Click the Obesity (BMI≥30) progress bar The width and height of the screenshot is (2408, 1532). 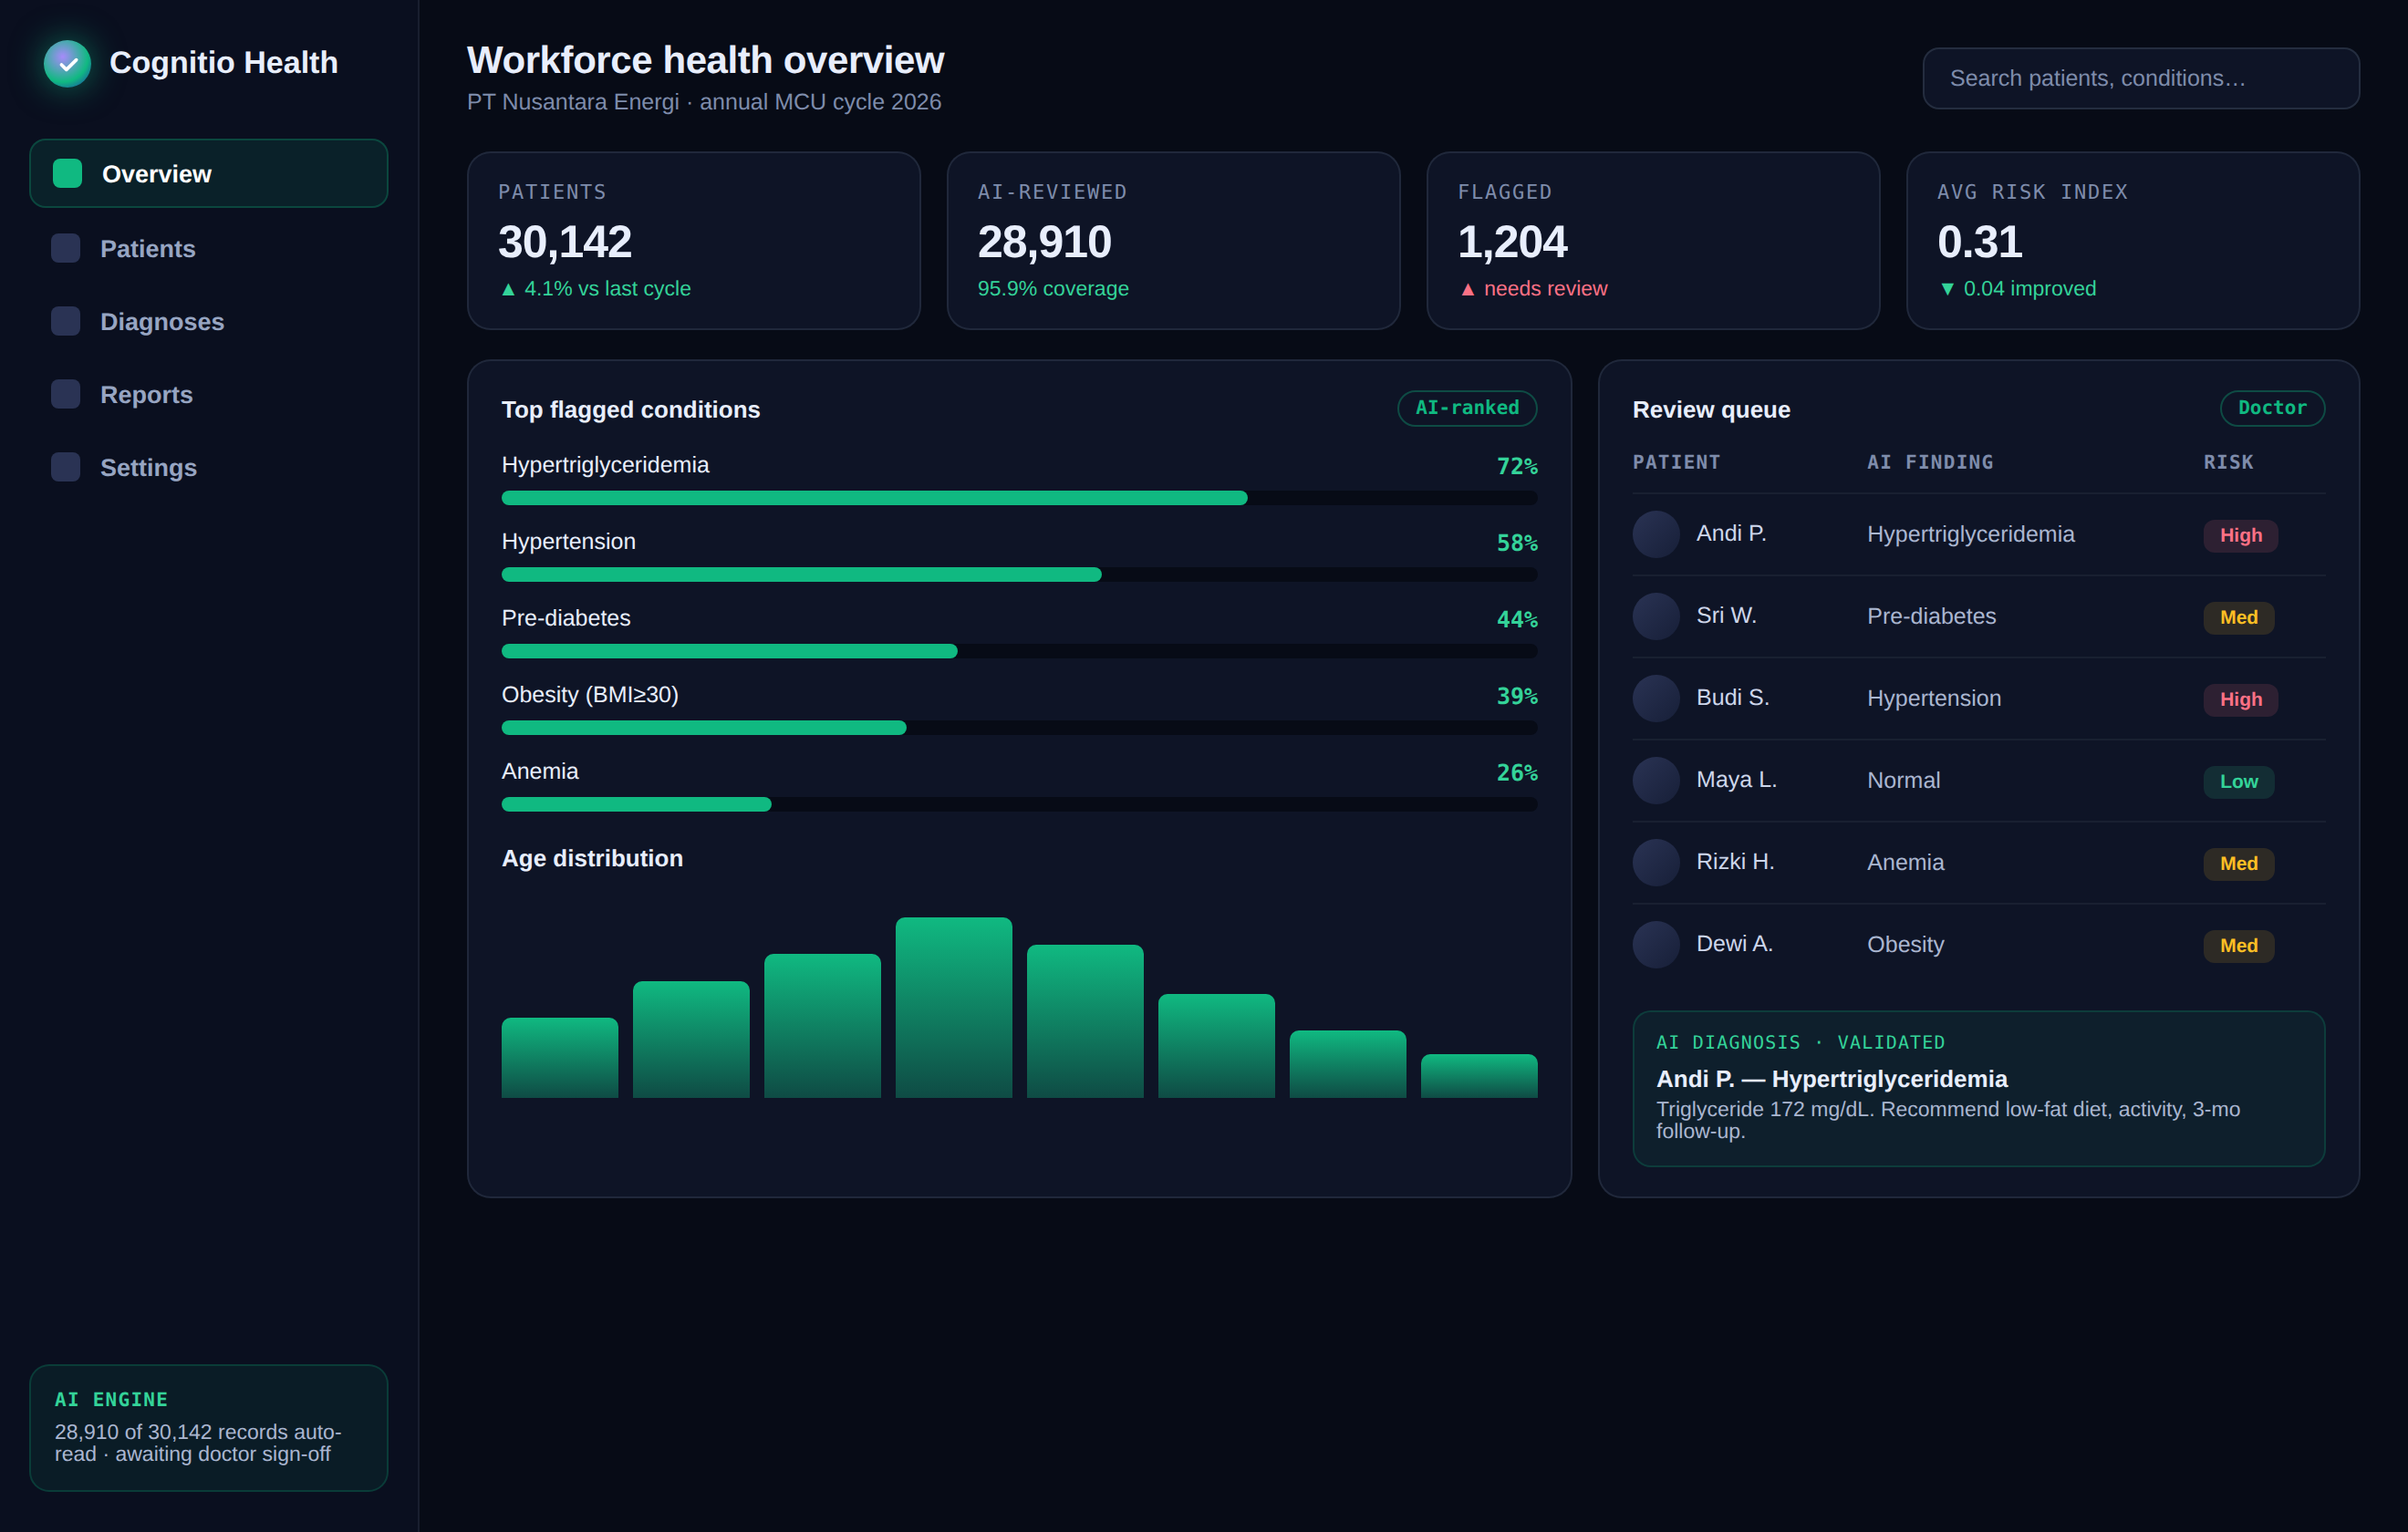(1019, 727)
